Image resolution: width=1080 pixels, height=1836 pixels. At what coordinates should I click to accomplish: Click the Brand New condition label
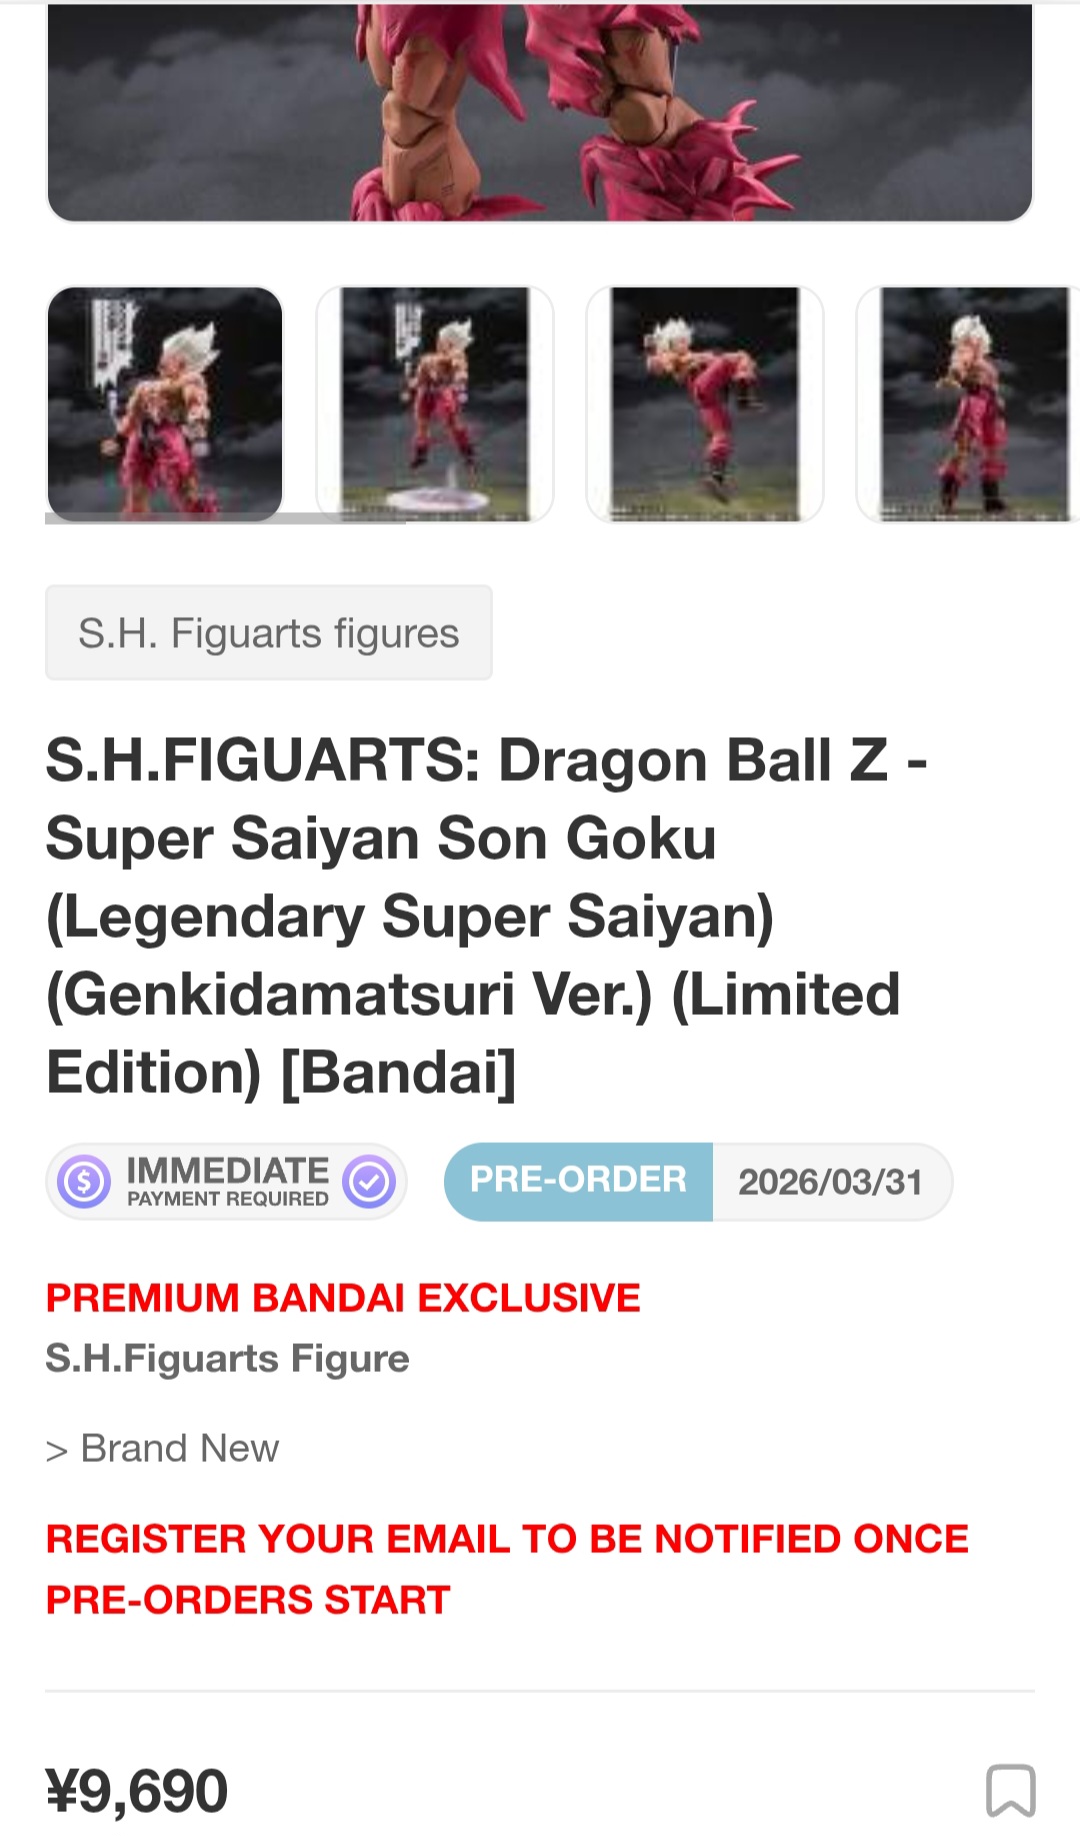pos(180,1448)
